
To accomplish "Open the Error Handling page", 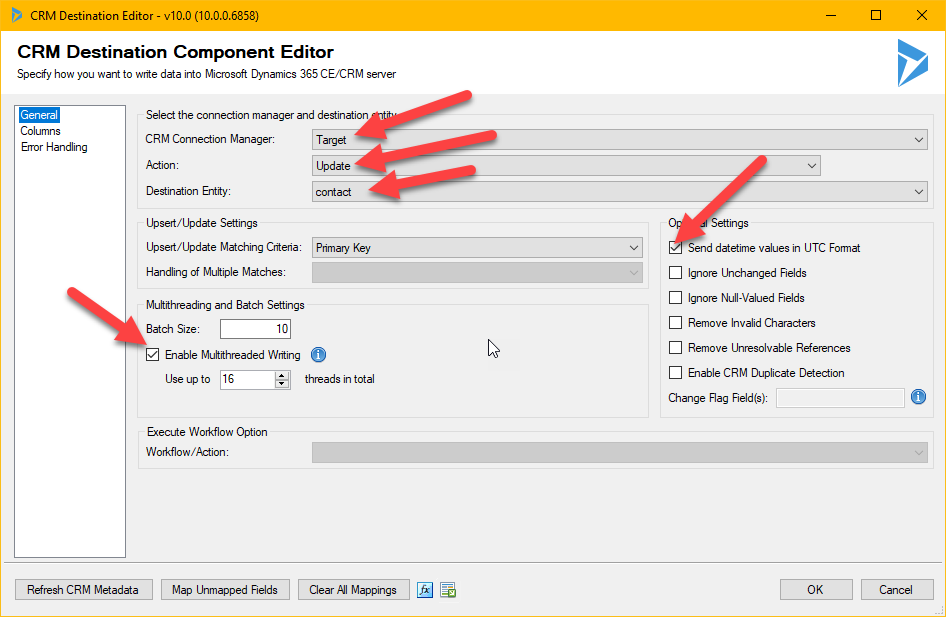I will pos(54,147).
